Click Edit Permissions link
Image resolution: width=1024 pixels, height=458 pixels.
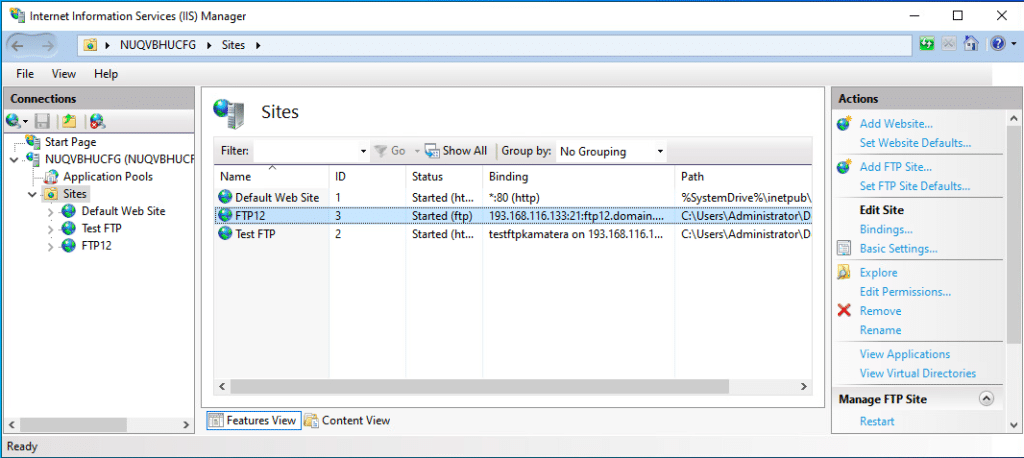[x=905, y=292]
